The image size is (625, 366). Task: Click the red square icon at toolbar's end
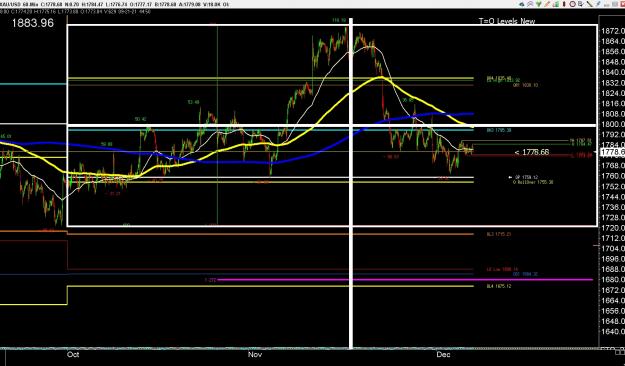point(623,4)
